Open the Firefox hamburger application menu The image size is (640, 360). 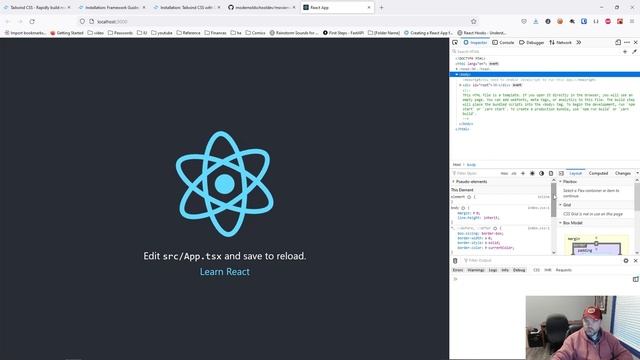click(632, 21)
